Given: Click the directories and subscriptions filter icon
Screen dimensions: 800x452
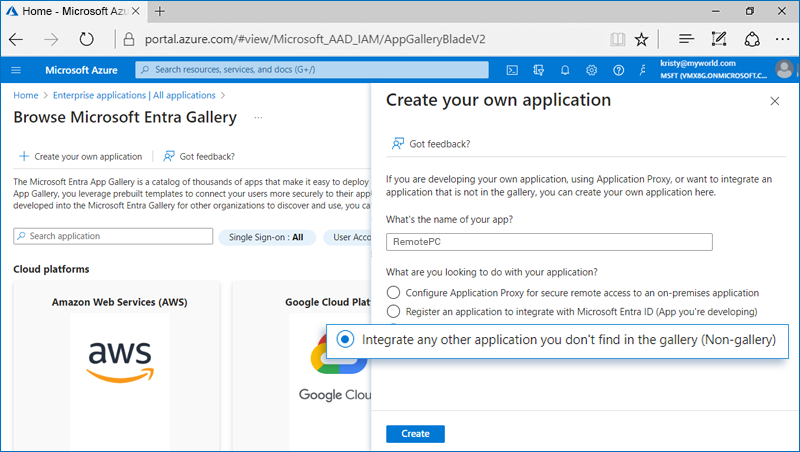Looking at the screenshot, I should point(539,70).
